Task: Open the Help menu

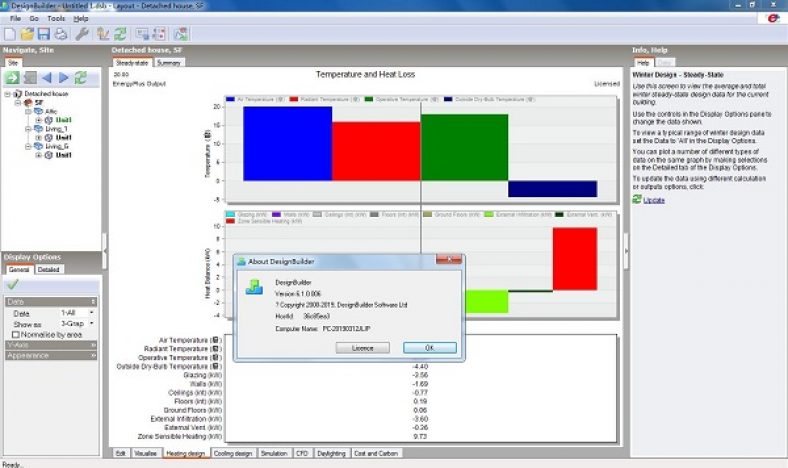Action: [x=81, y=19]
